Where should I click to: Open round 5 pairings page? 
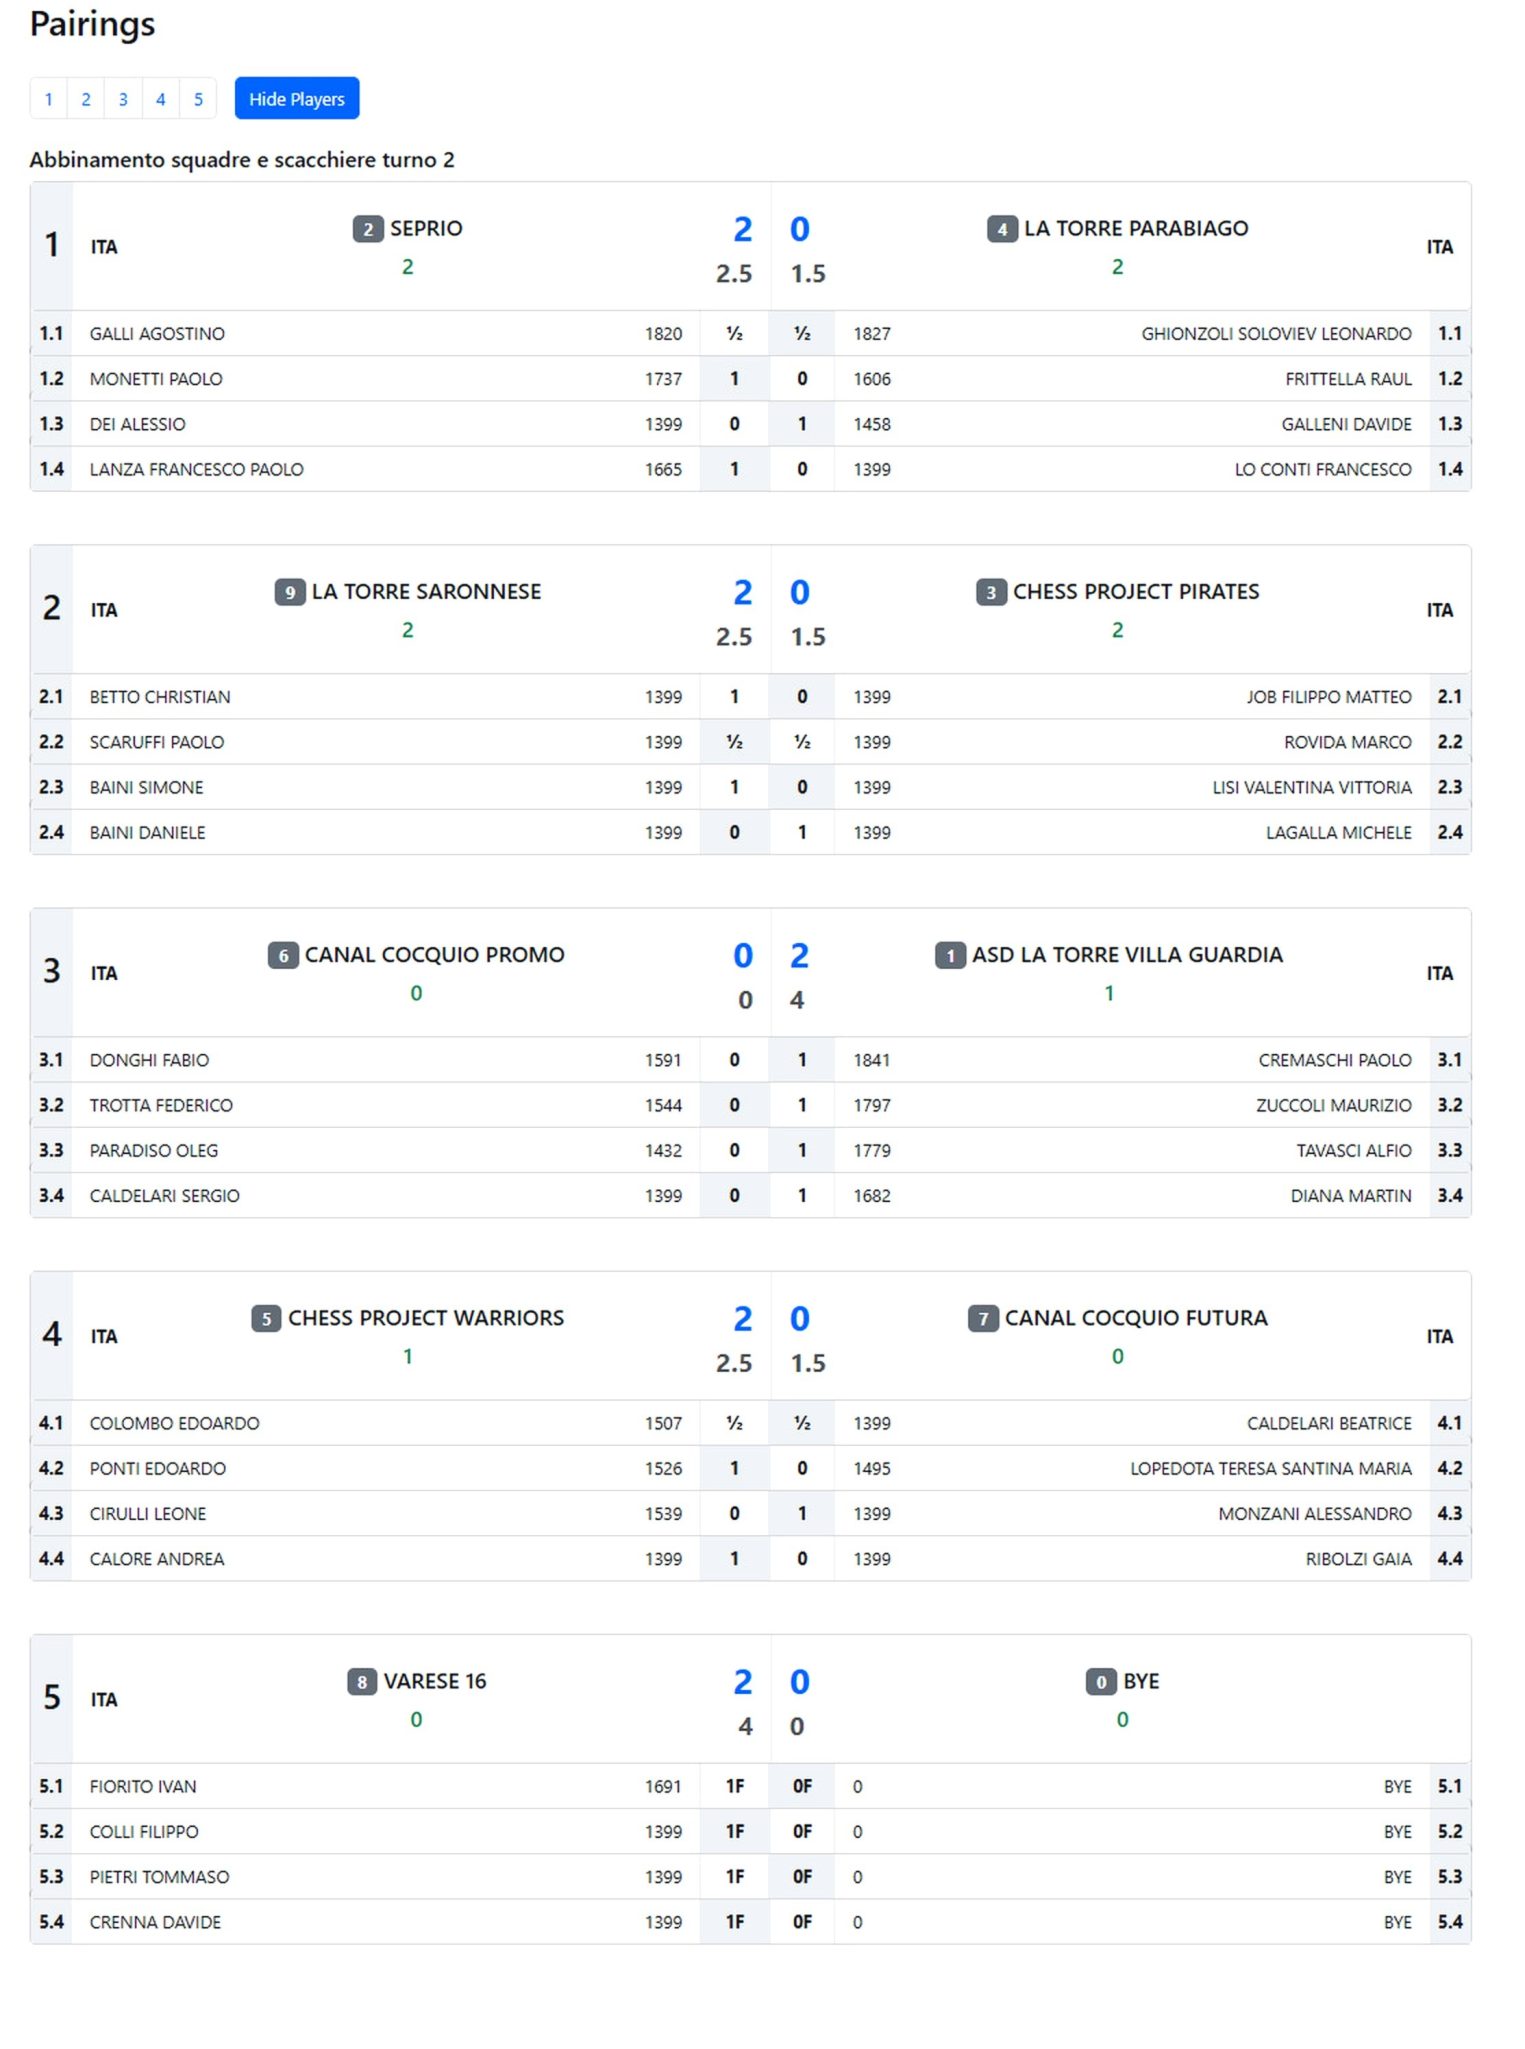pos(198,99)
